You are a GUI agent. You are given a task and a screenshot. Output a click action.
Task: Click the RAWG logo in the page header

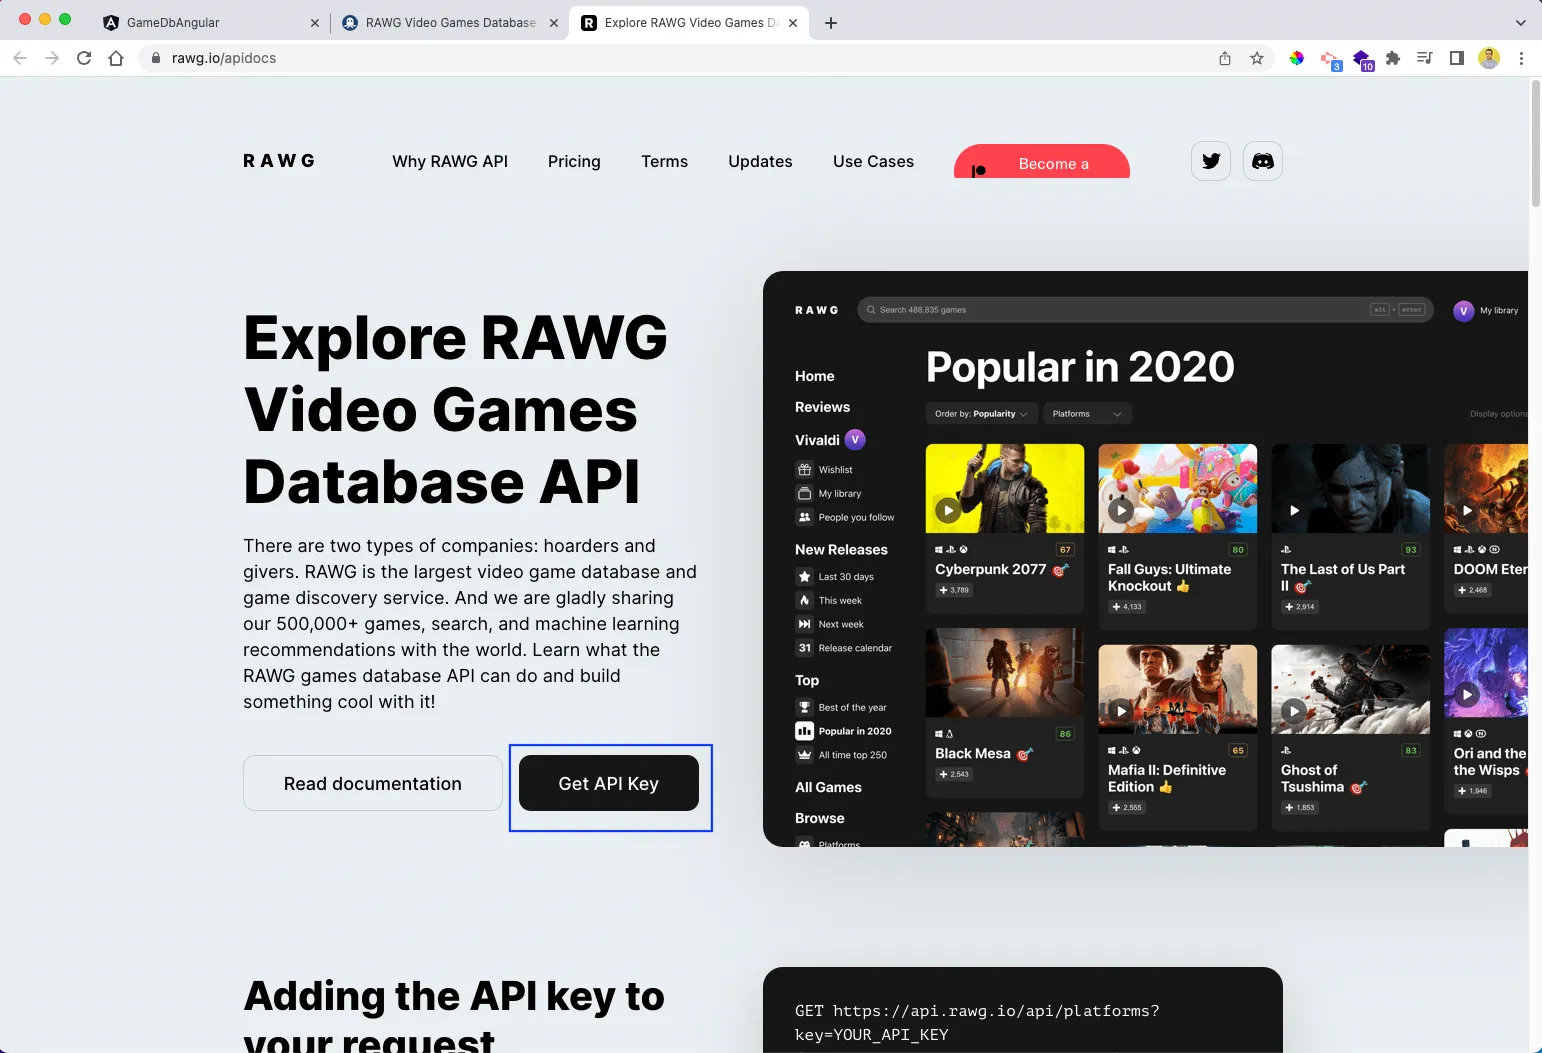pos(279,161)
